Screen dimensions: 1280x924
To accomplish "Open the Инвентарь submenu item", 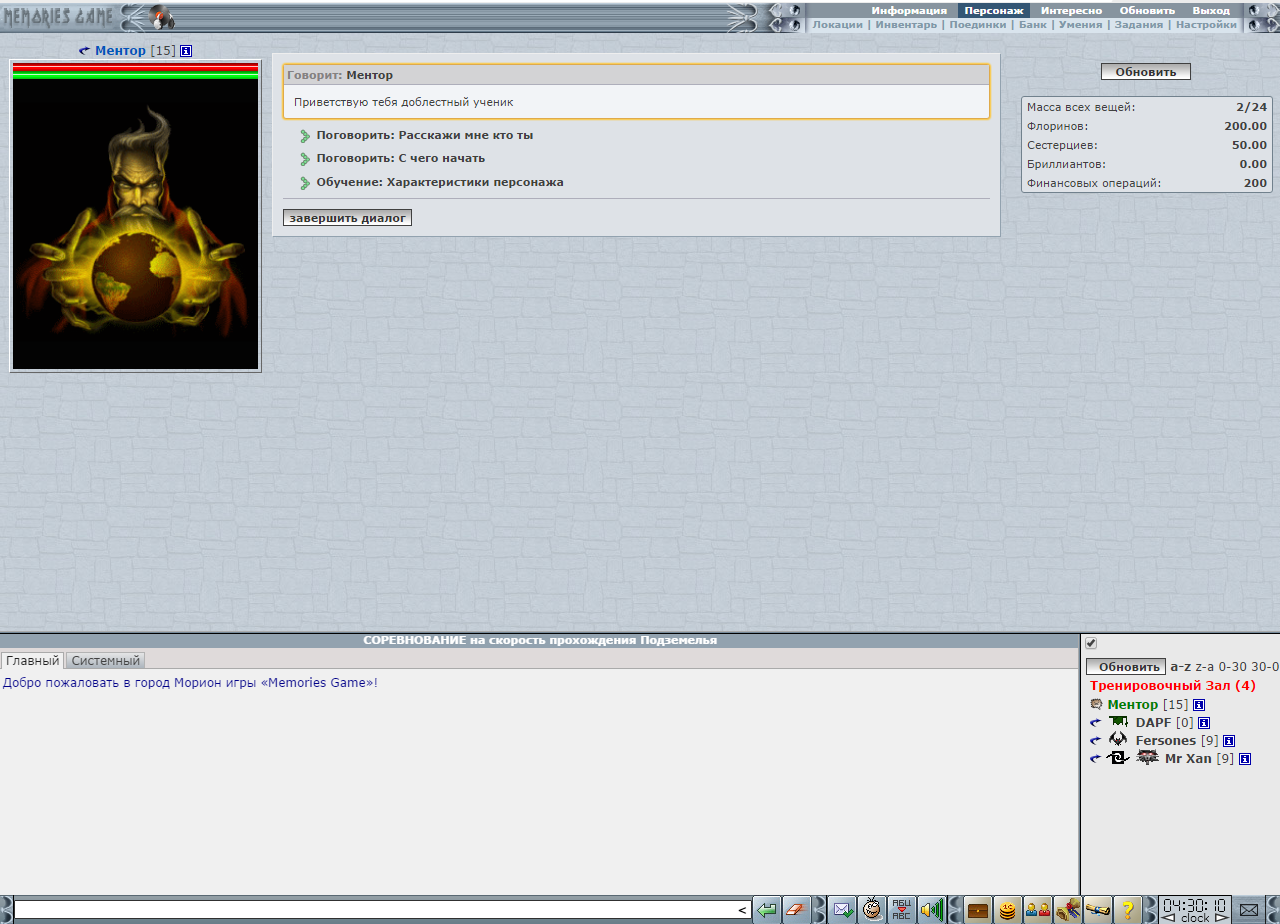I will [906, 25].
